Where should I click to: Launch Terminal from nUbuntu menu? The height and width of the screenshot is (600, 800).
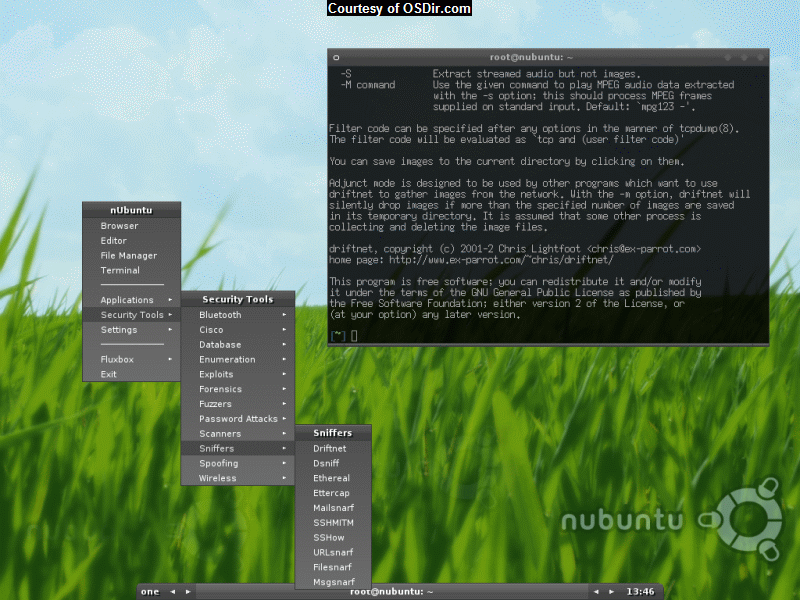[131, 270]
